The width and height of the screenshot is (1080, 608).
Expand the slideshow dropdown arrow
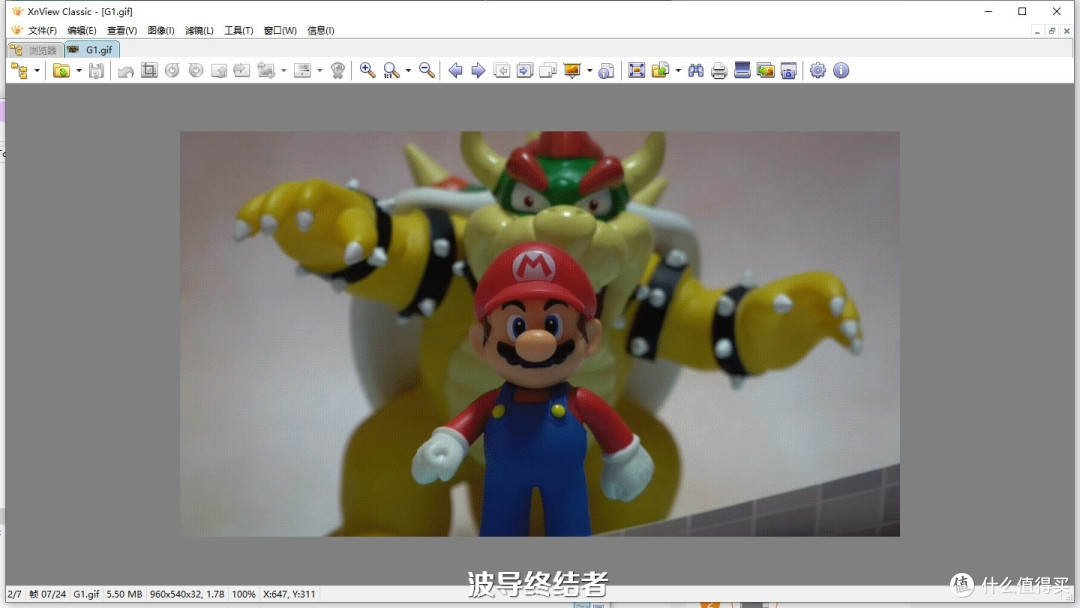[590, 71]
